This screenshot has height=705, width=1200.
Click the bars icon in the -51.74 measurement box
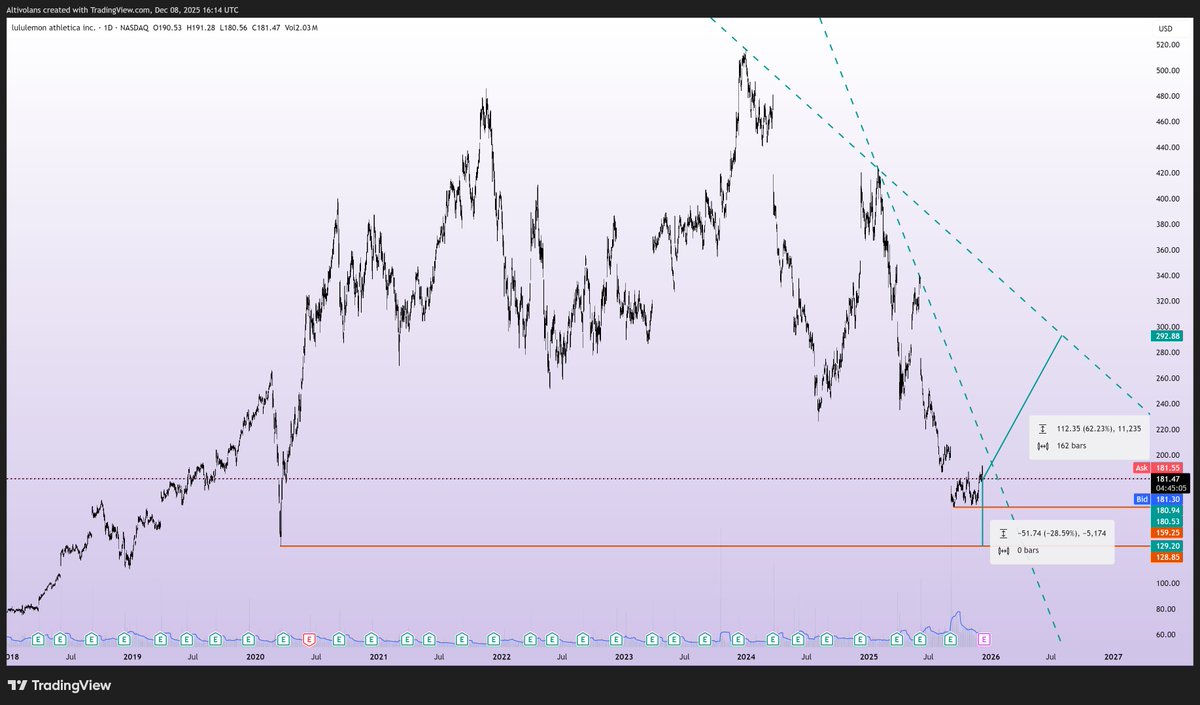pos(1003,550)
